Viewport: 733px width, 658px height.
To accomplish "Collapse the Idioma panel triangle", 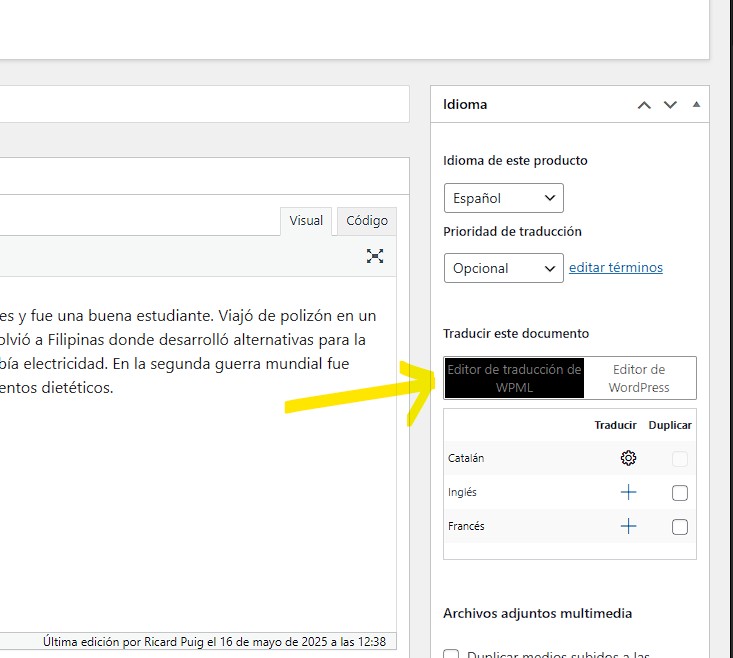I will point(696,104).
